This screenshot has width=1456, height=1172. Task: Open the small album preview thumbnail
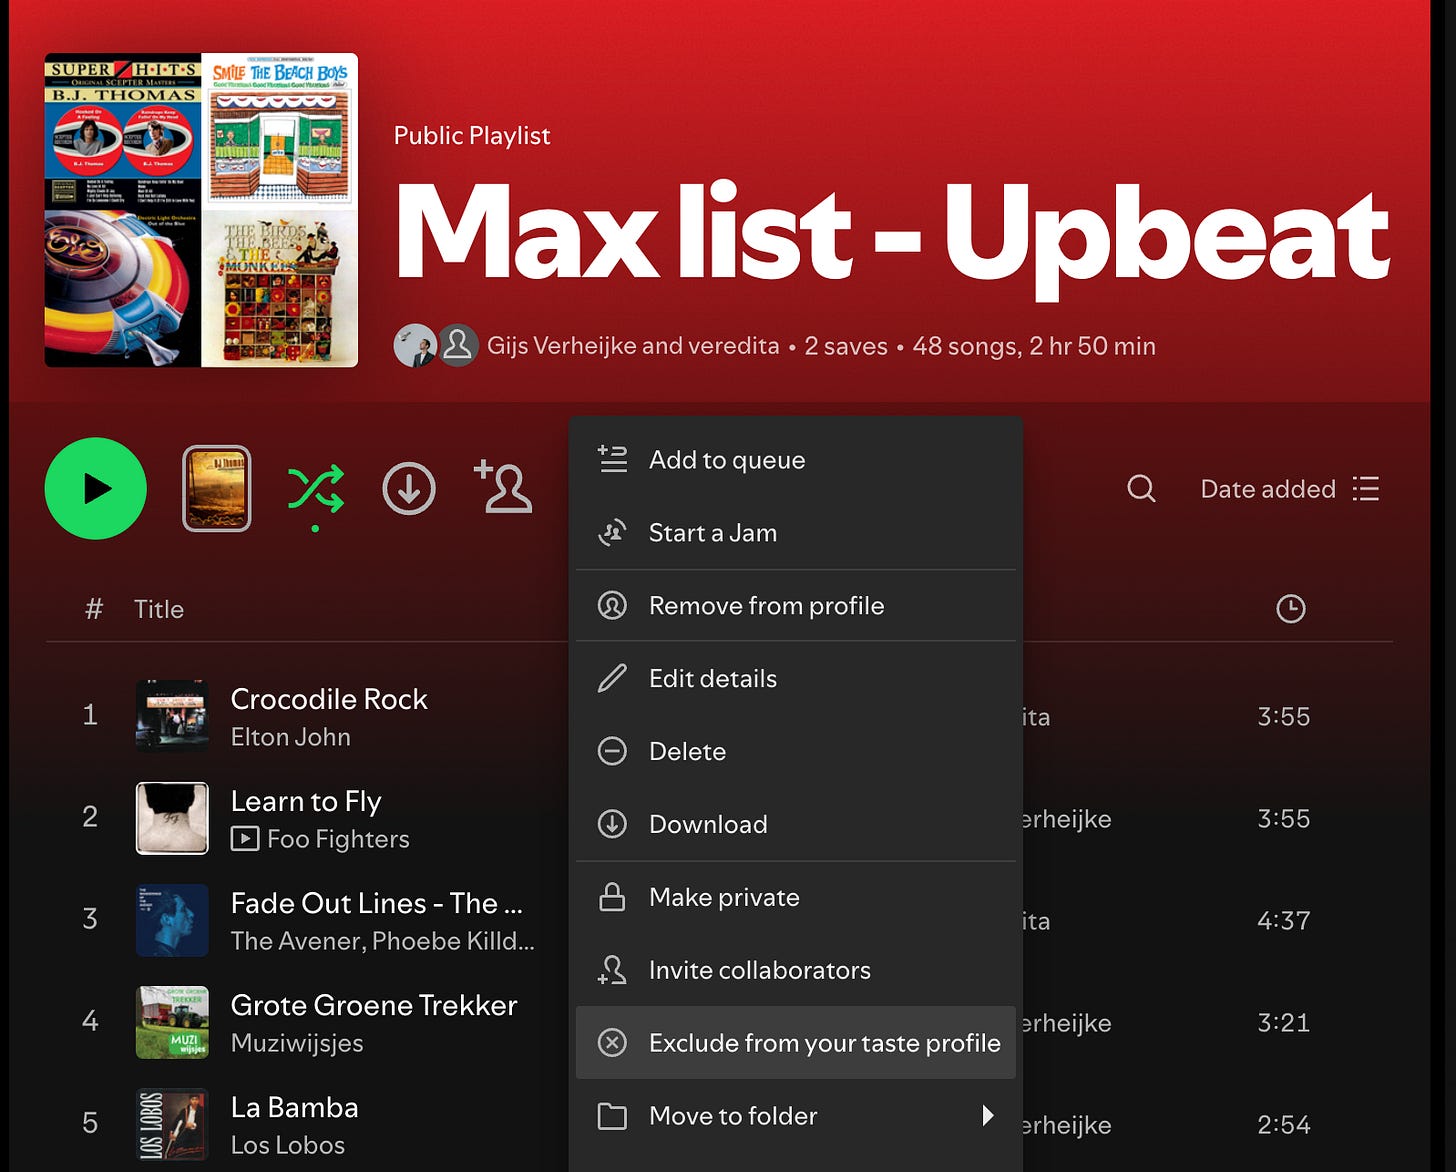[217, 488]
